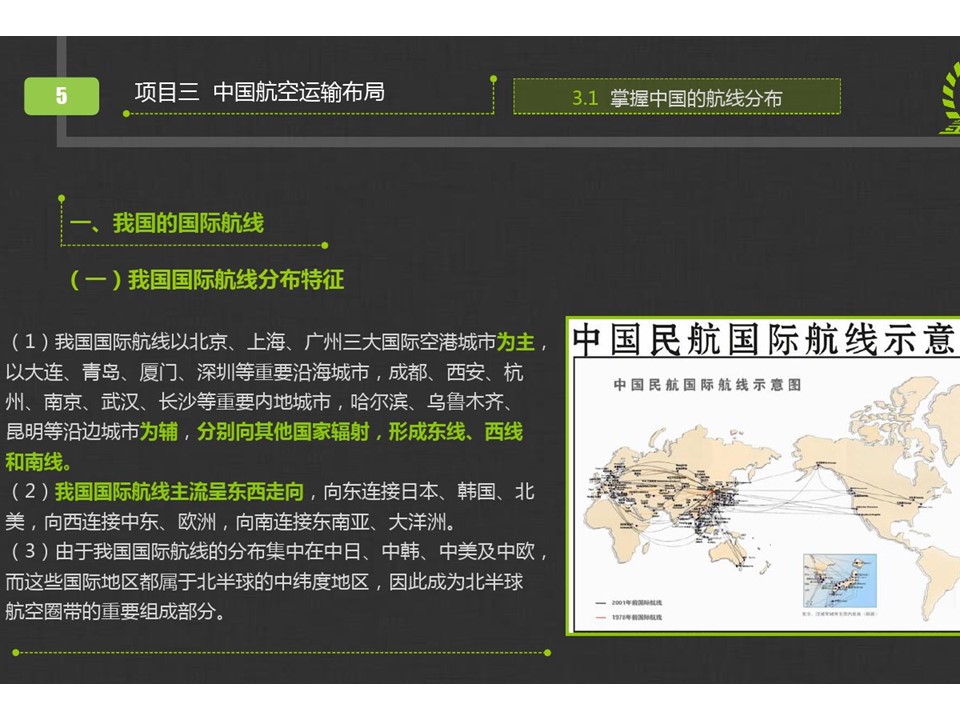Click the green text "分别向其他国家辐射"
960x720 pixels.
coord(283,432)
